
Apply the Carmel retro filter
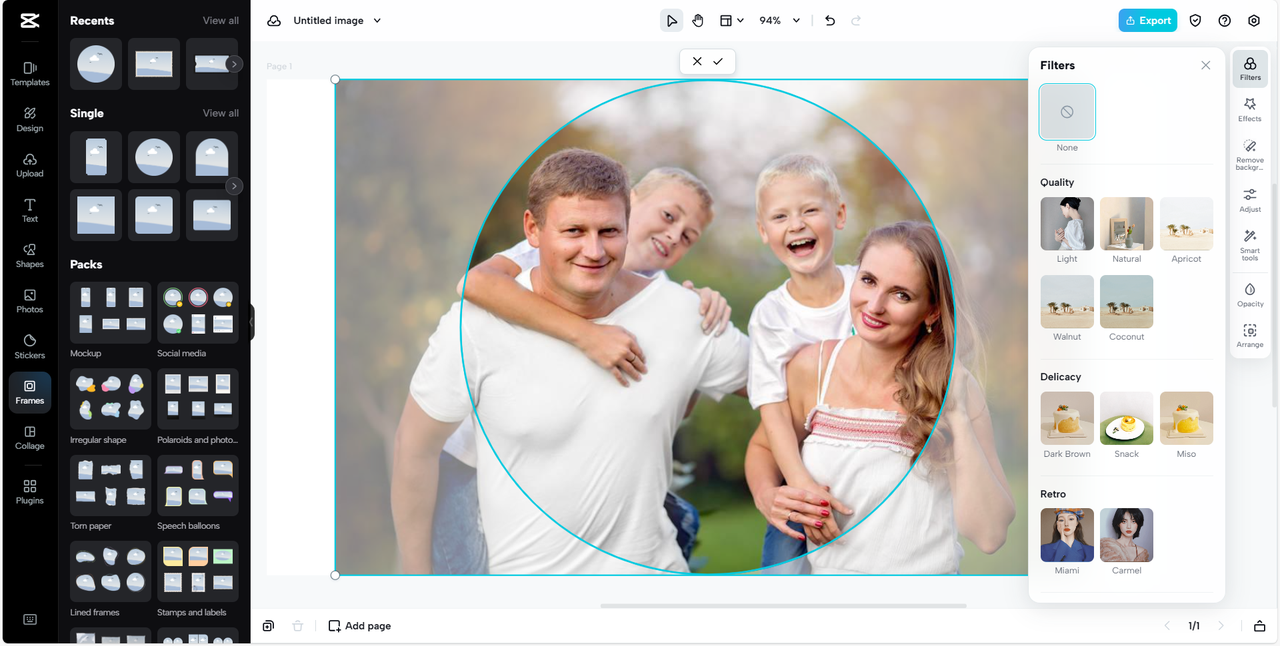(1127, 535)
